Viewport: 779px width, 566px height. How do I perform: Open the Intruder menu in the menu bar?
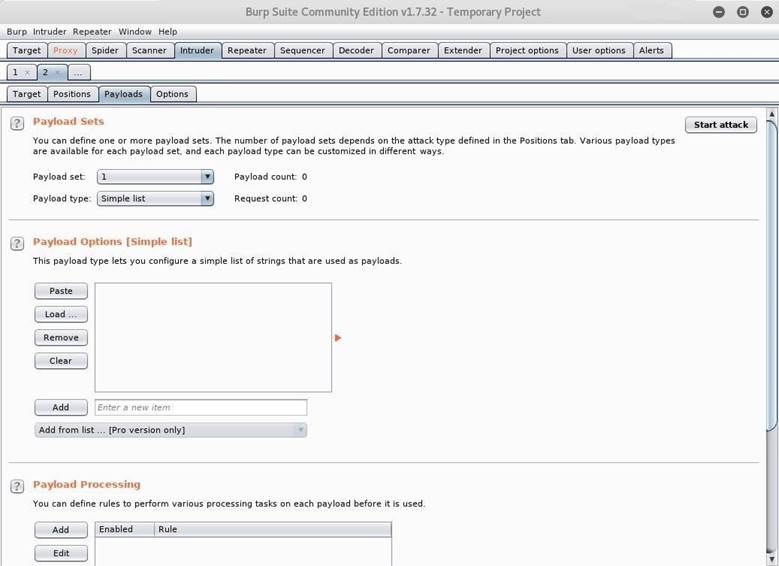point(49,32)
